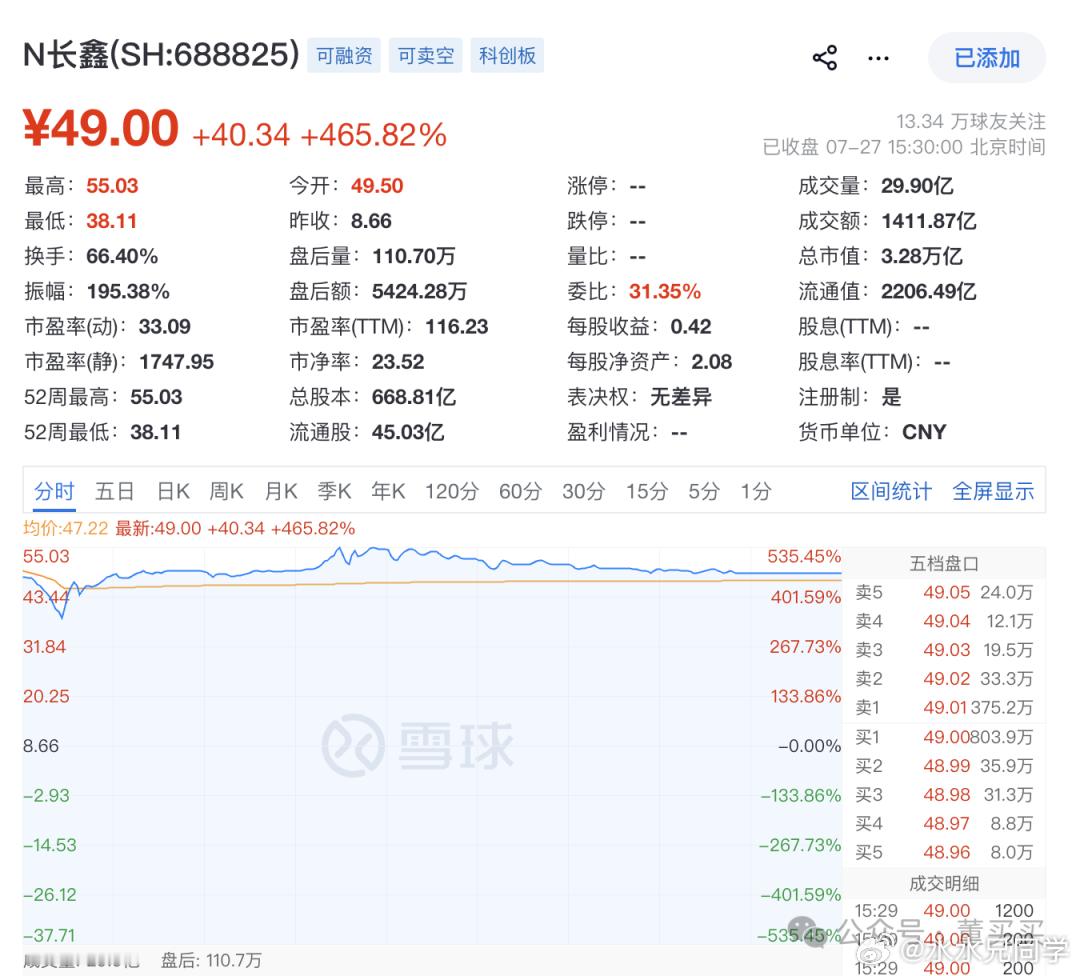1080x976 pixels.
Task: Click the share icon
Action: [x=824, y=58]
